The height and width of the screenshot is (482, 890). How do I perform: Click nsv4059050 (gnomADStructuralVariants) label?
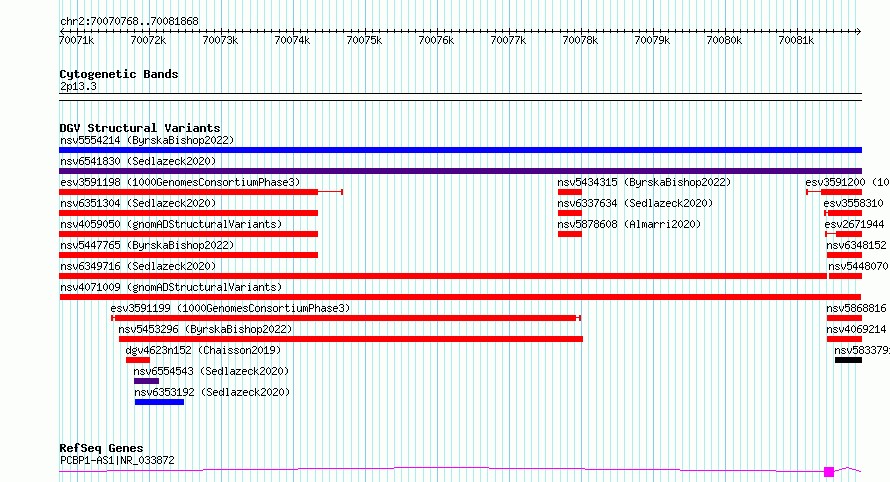pyautogui.click(x=171, y=224)
